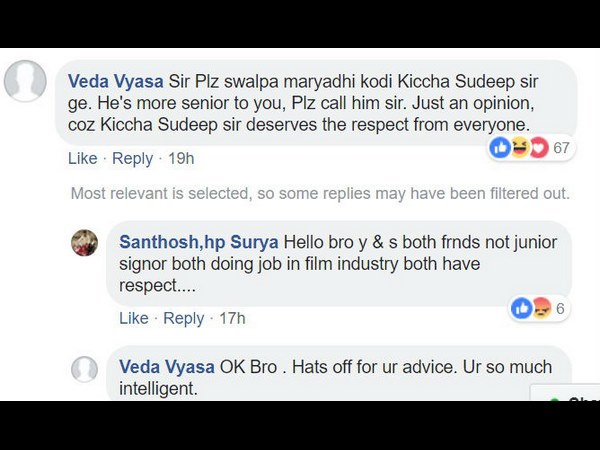
Task: Open Veda Vyasa's avatar on the top comment
Action: [x=25, y=81]
